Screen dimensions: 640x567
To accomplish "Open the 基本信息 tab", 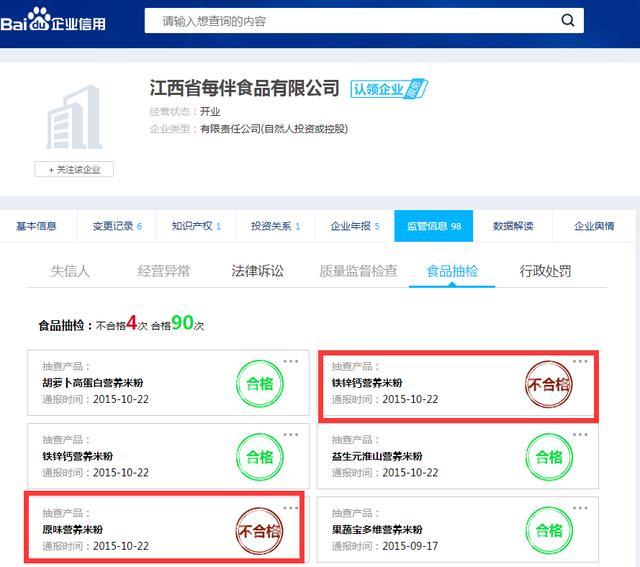I will click(x=36, y=226).
